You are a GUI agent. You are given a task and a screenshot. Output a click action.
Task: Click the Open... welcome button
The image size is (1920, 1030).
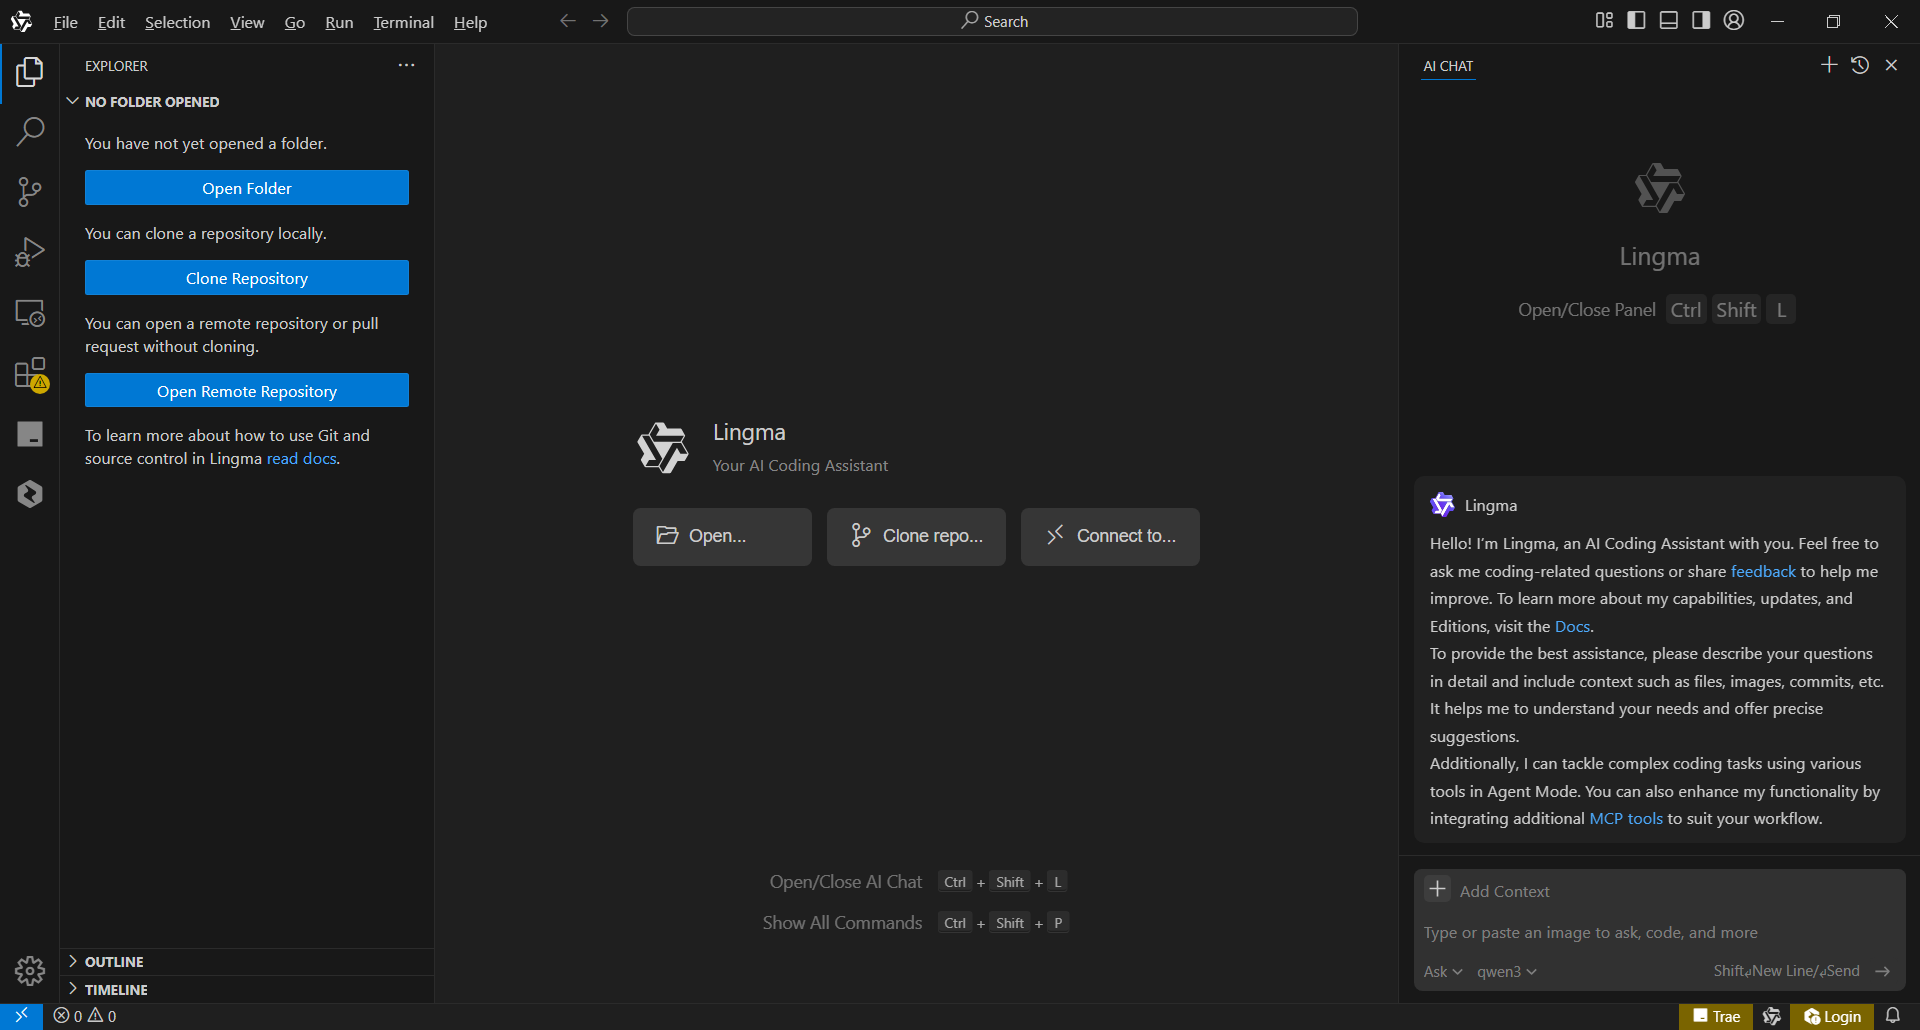click(722, 537)
